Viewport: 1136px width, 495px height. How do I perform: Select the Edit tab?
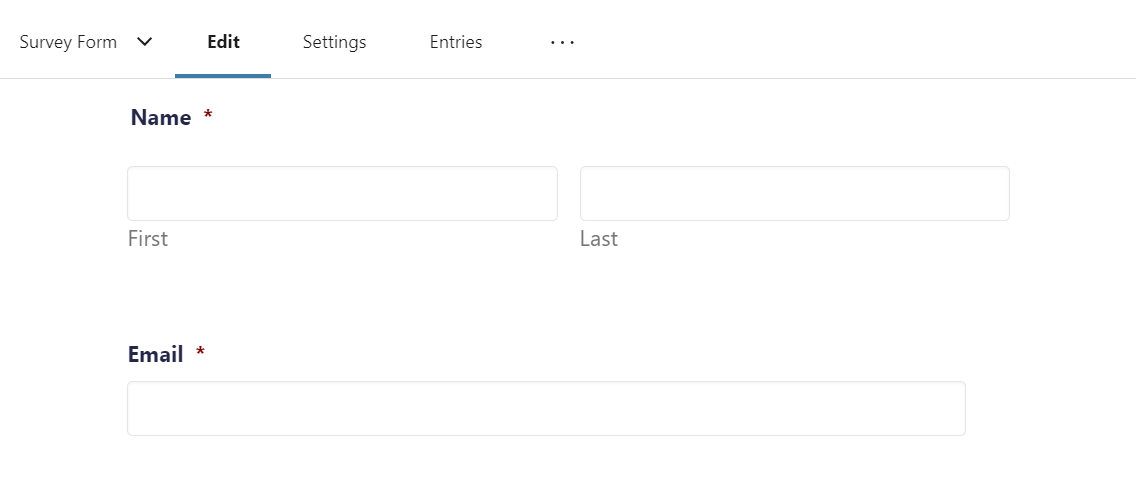click(x=223, y=42)
